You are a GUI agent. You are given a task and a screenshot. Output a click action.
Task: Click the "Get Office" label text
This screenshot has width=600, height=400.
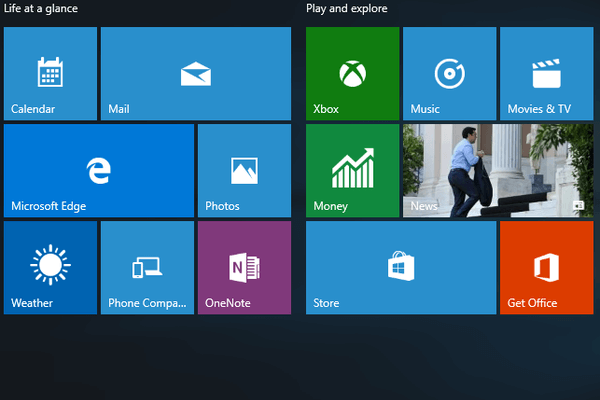click(x=531, y=303)
